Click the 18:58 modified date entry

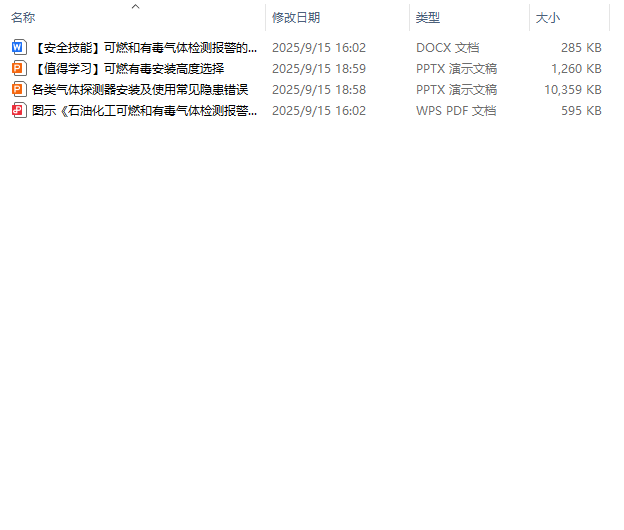coord(319,89)
